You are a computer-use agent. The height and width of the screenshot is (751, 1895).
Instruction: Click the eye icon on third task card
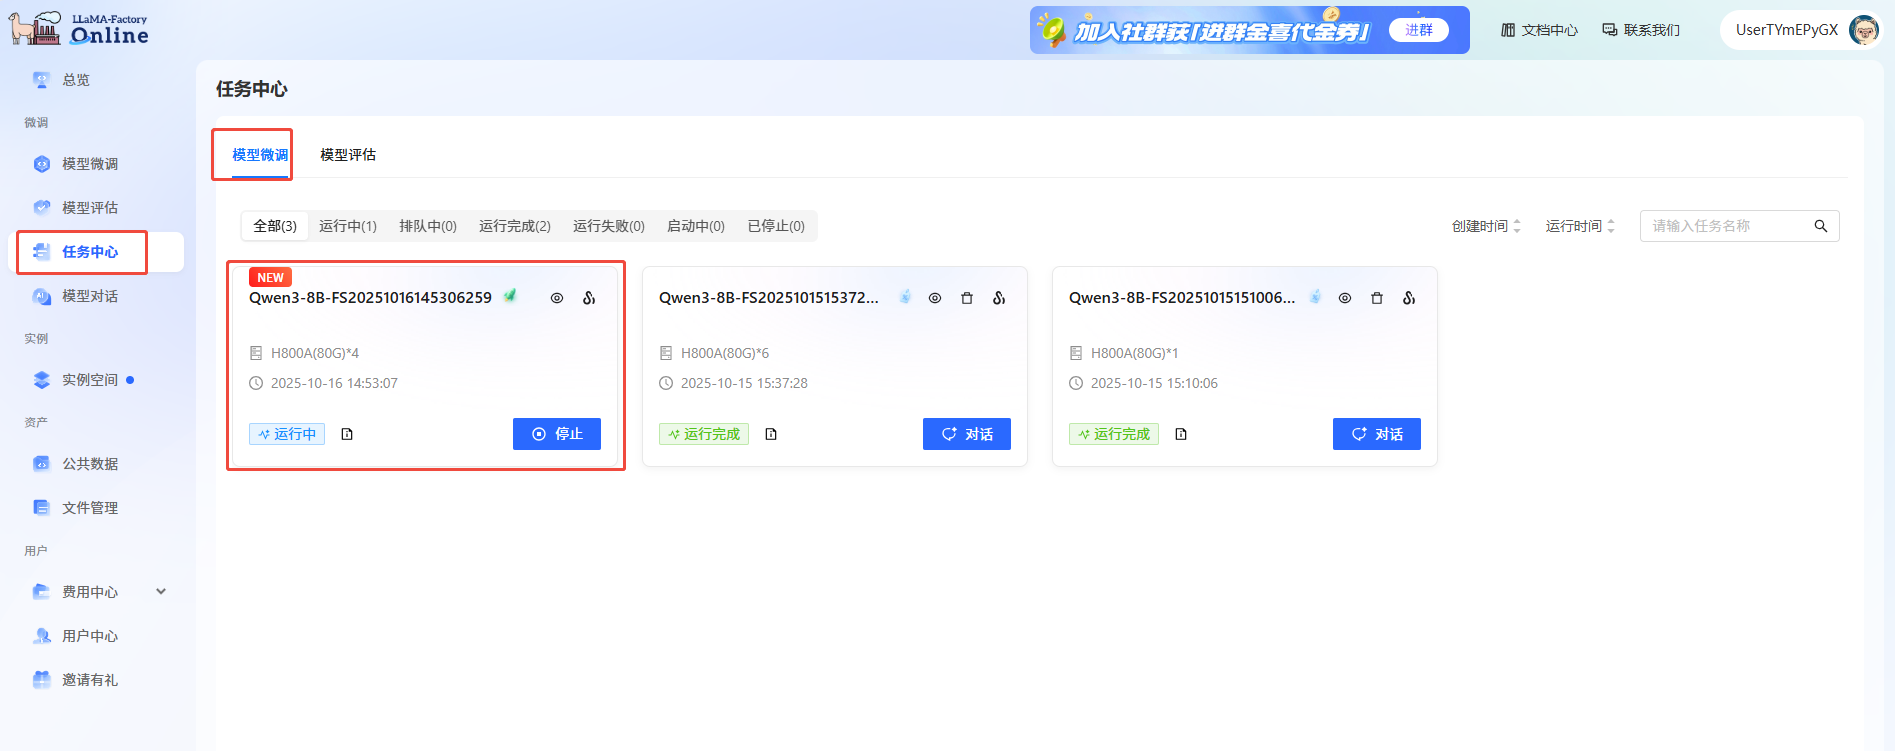click(x=1345, y=298)
